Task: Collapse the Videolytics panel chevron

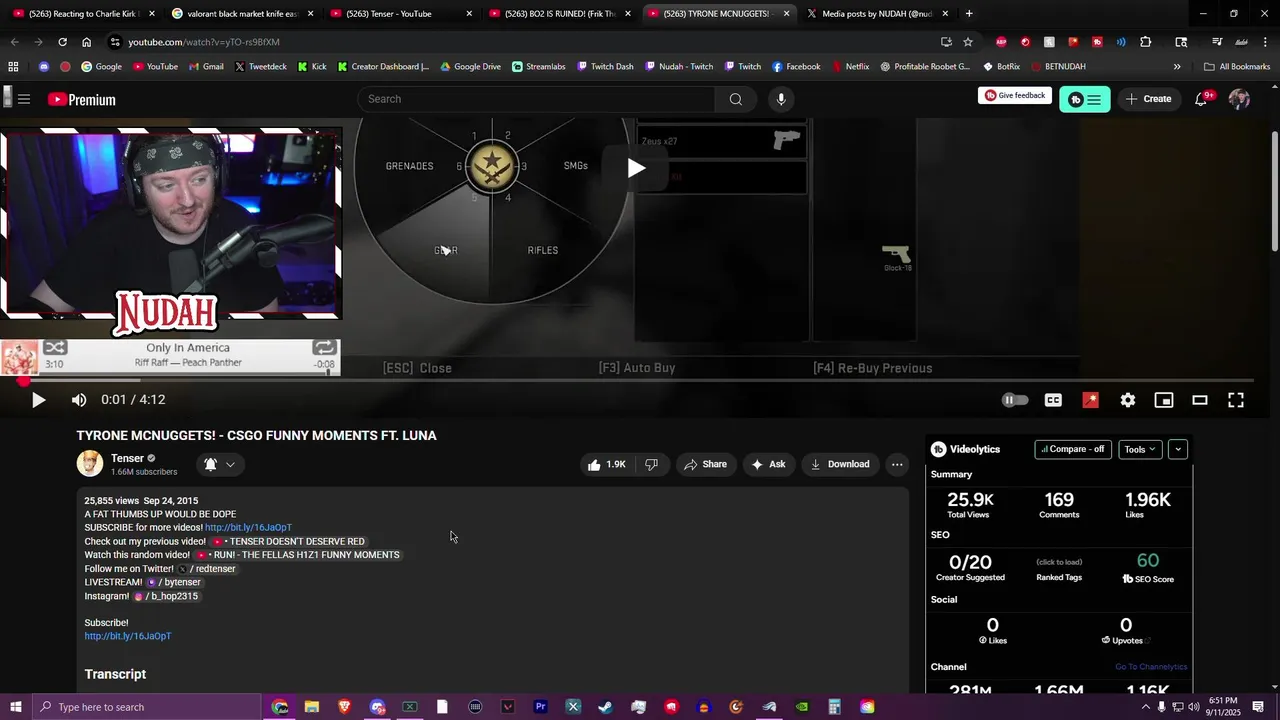Action: point(1178,449)
